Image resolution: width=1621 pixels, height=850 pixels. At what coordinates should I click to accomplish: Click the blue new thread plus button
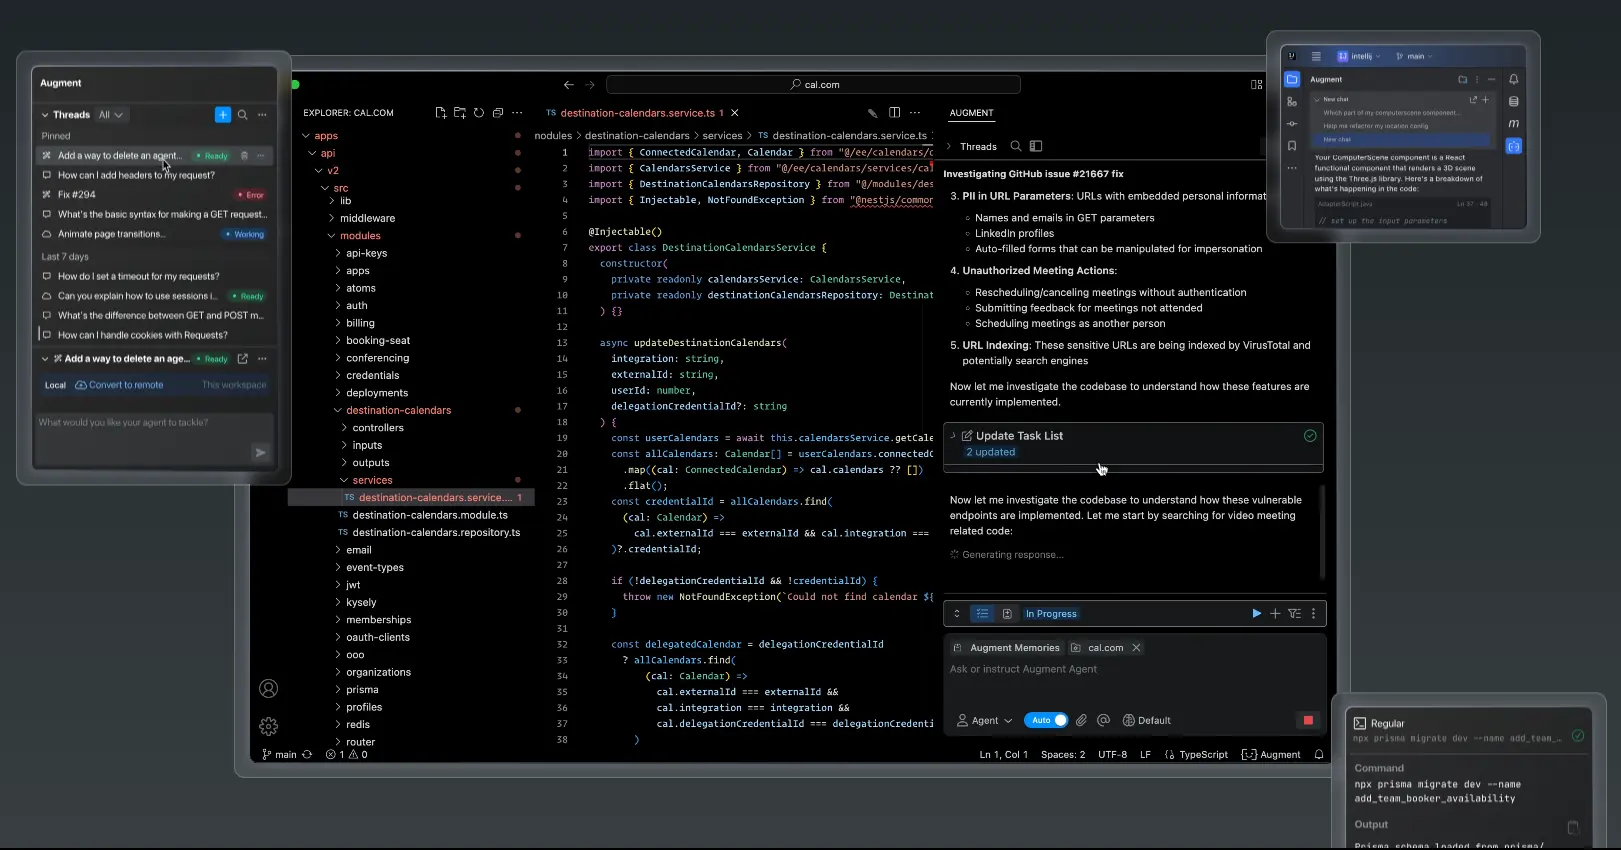point(222,115)
